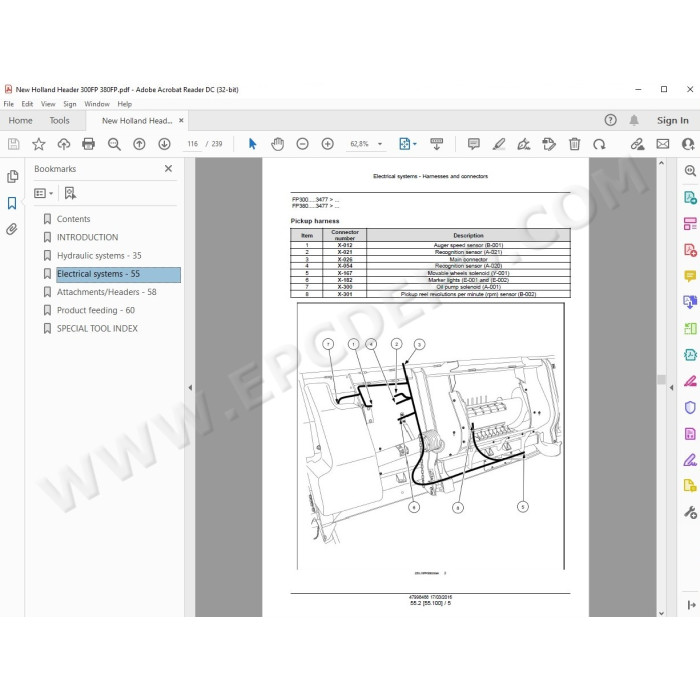Jump to INTRODUCTION bookmark
Screen dimensions: 700x700
click(x=88, y=237)
